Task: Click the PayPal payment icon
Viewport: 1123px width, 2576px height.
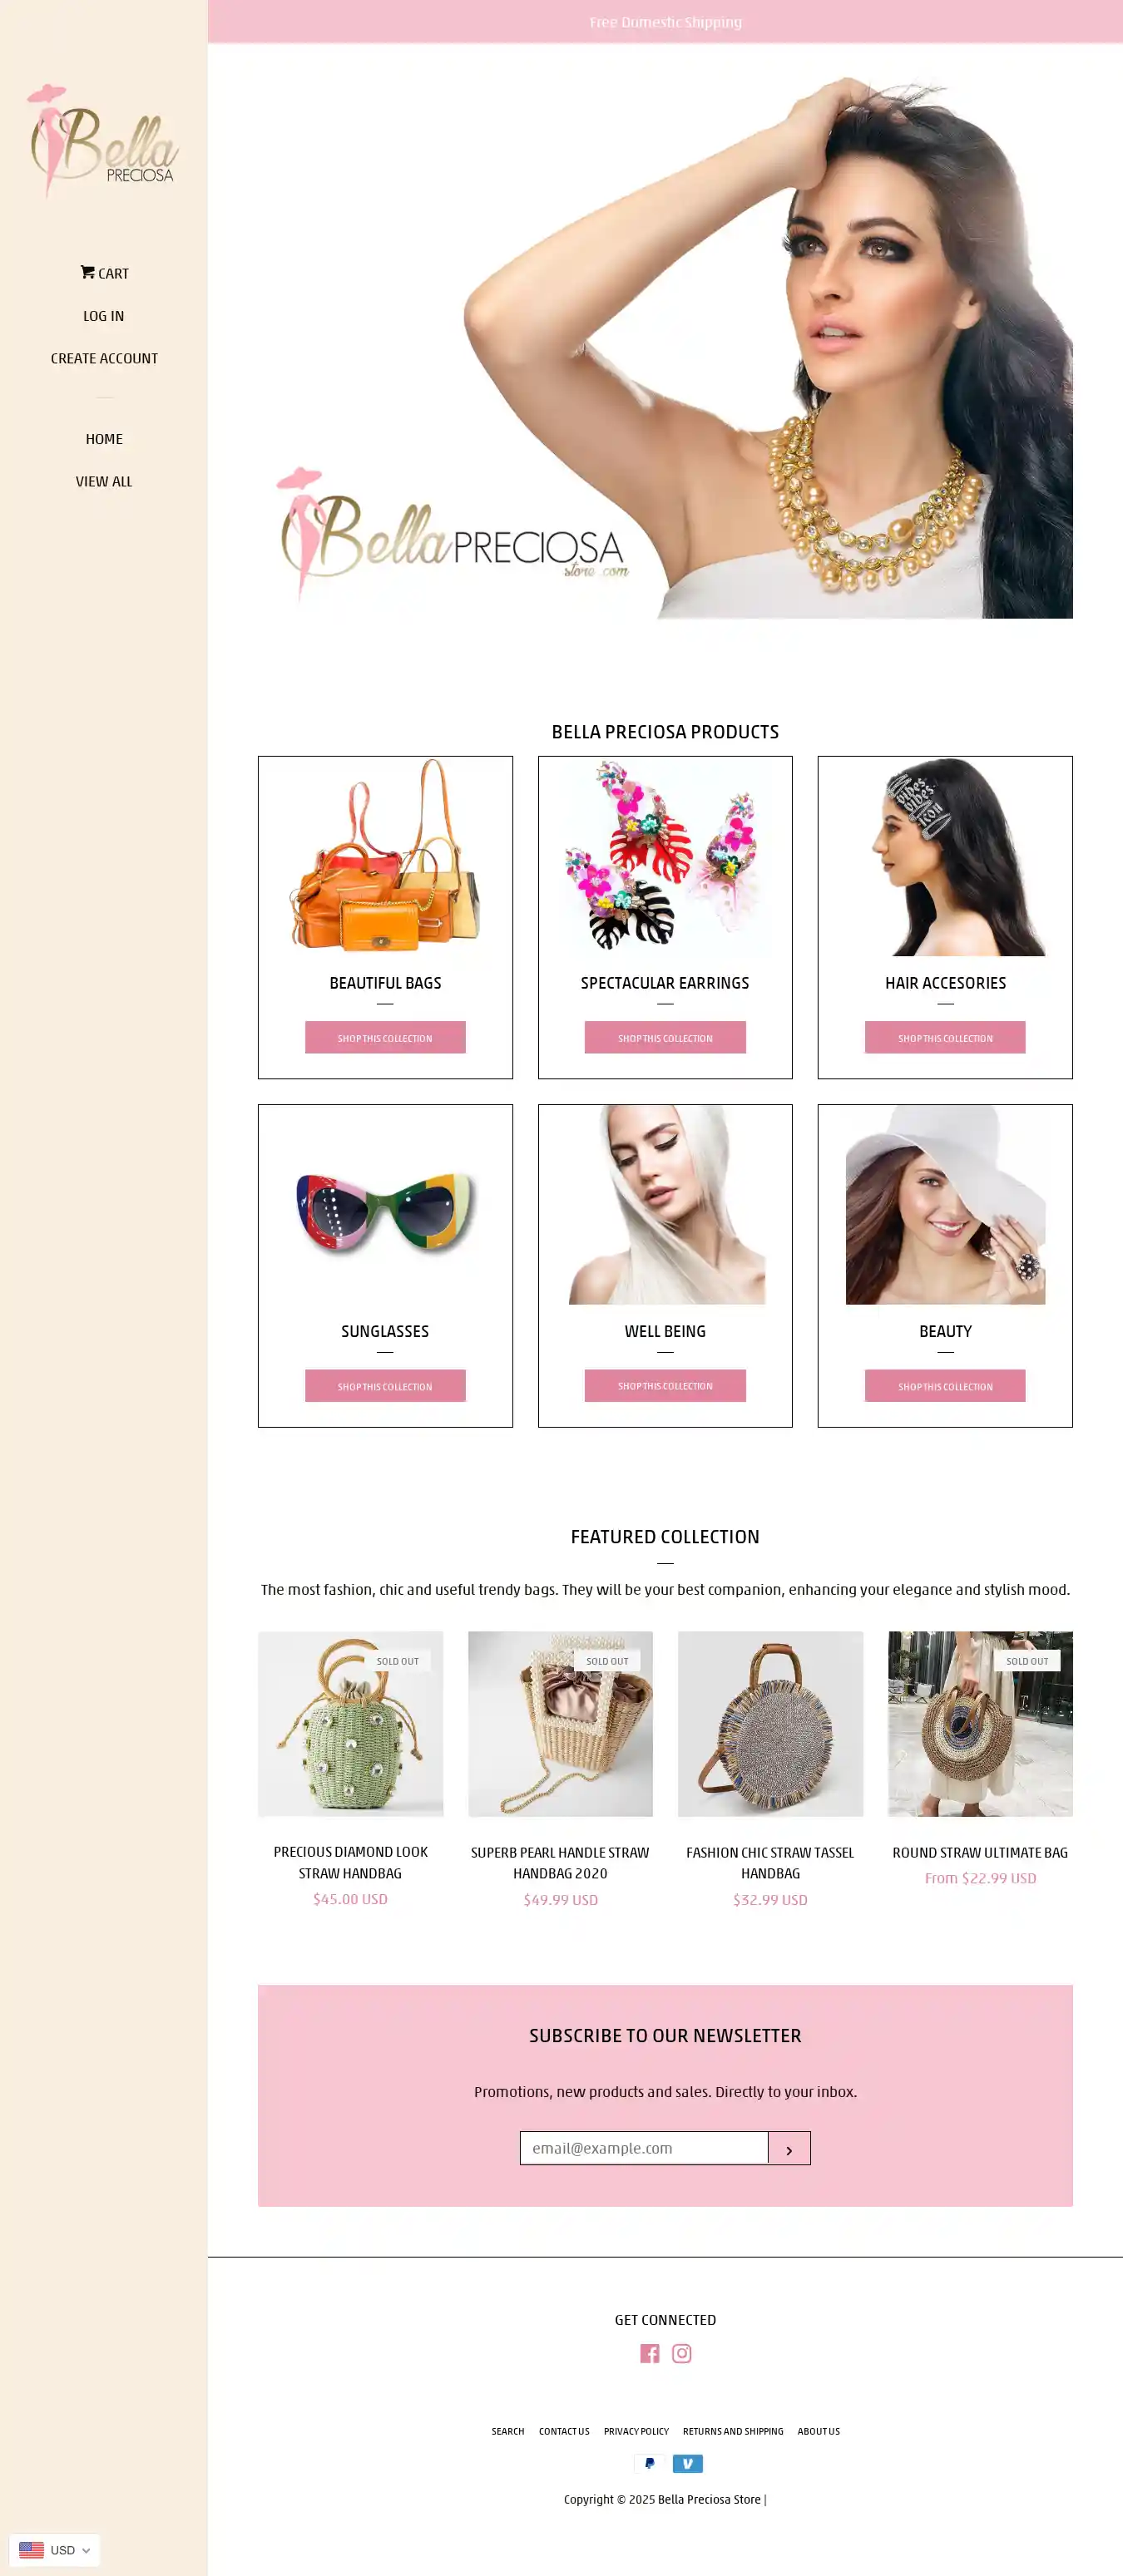Action: click(x=649, y=2463)
